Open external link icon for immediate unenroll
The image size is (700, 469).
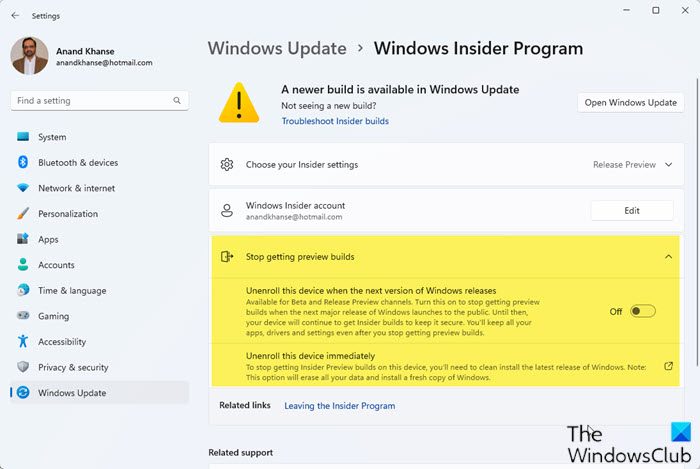668,366
